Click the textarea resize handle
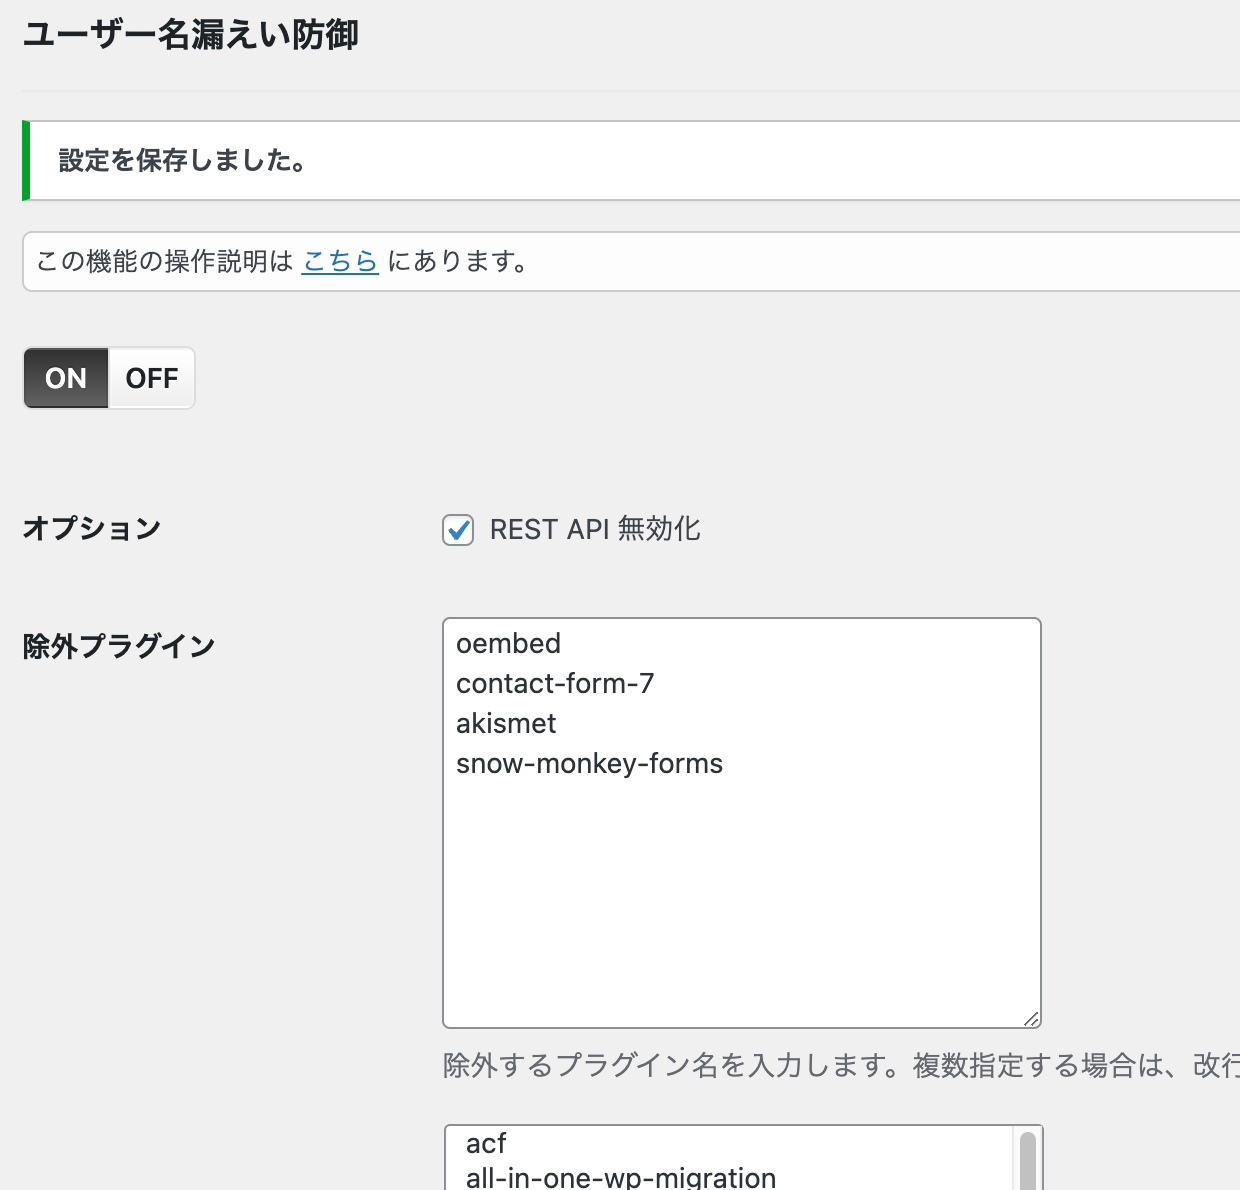The width and height of the screenshot is (1240, 1190). (1033, 1020)
